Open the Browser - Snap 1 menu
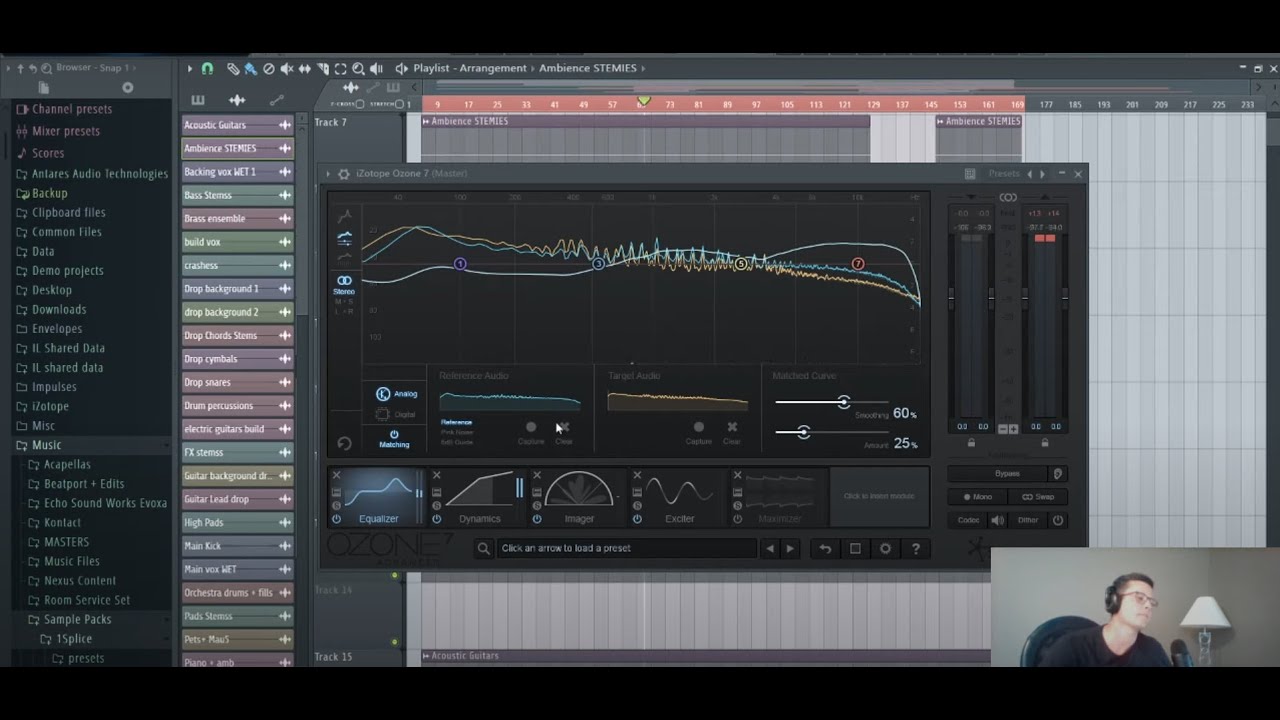The width and height of the screenshot is (1280, 720). pyautogui.click(x=94, y=68)
